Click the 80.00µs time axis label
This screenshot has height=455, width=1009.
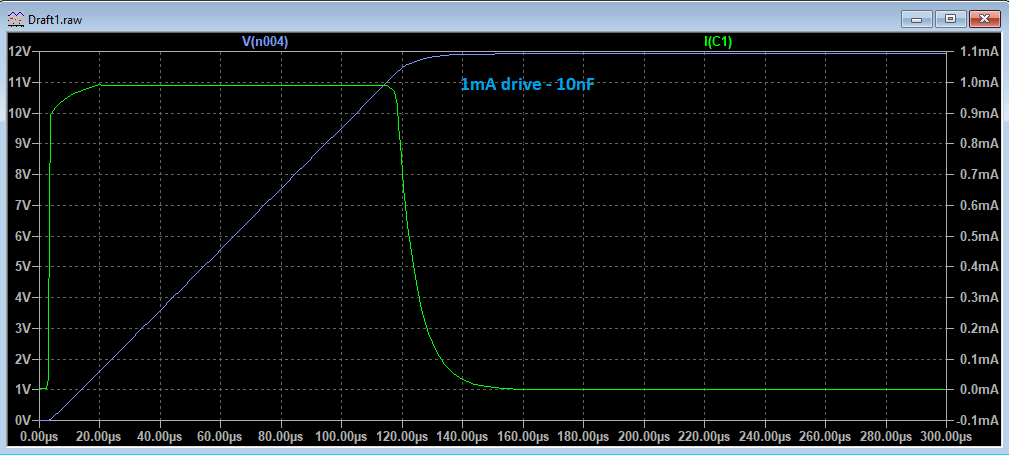(x=281, y=437)
